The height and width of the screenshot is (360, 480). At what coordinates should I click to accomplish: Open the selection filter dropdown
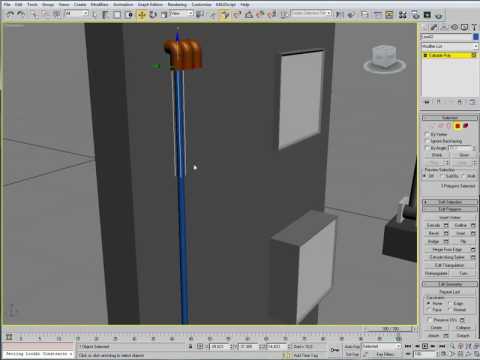click(76, 13)
